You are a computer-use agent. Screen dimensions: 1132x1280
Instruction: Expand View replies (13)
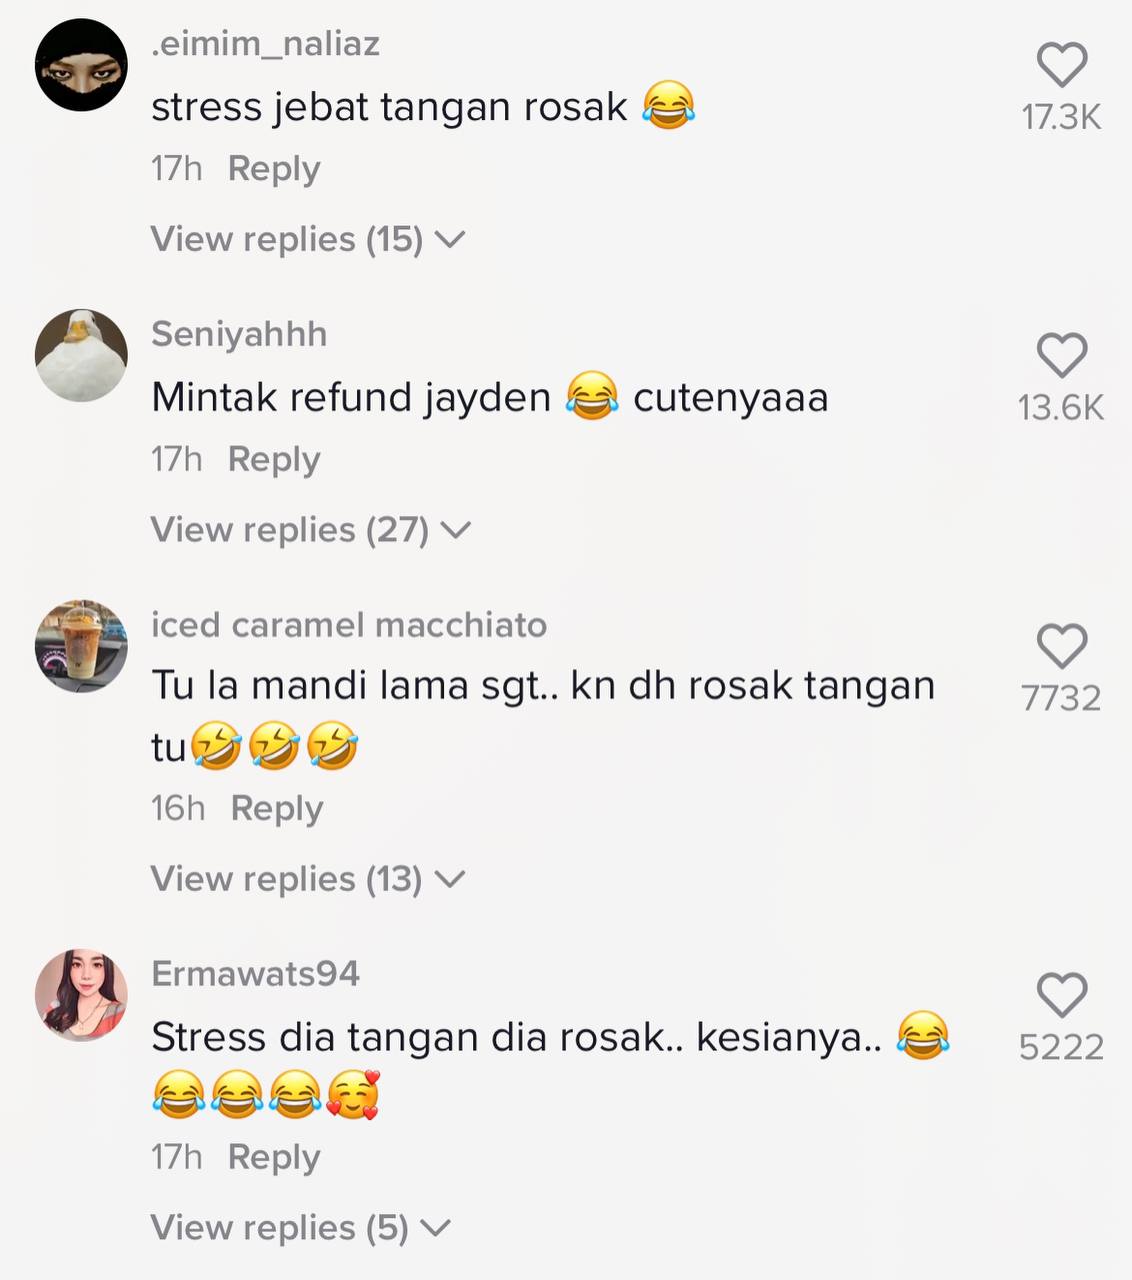click(x=308, y=879)
